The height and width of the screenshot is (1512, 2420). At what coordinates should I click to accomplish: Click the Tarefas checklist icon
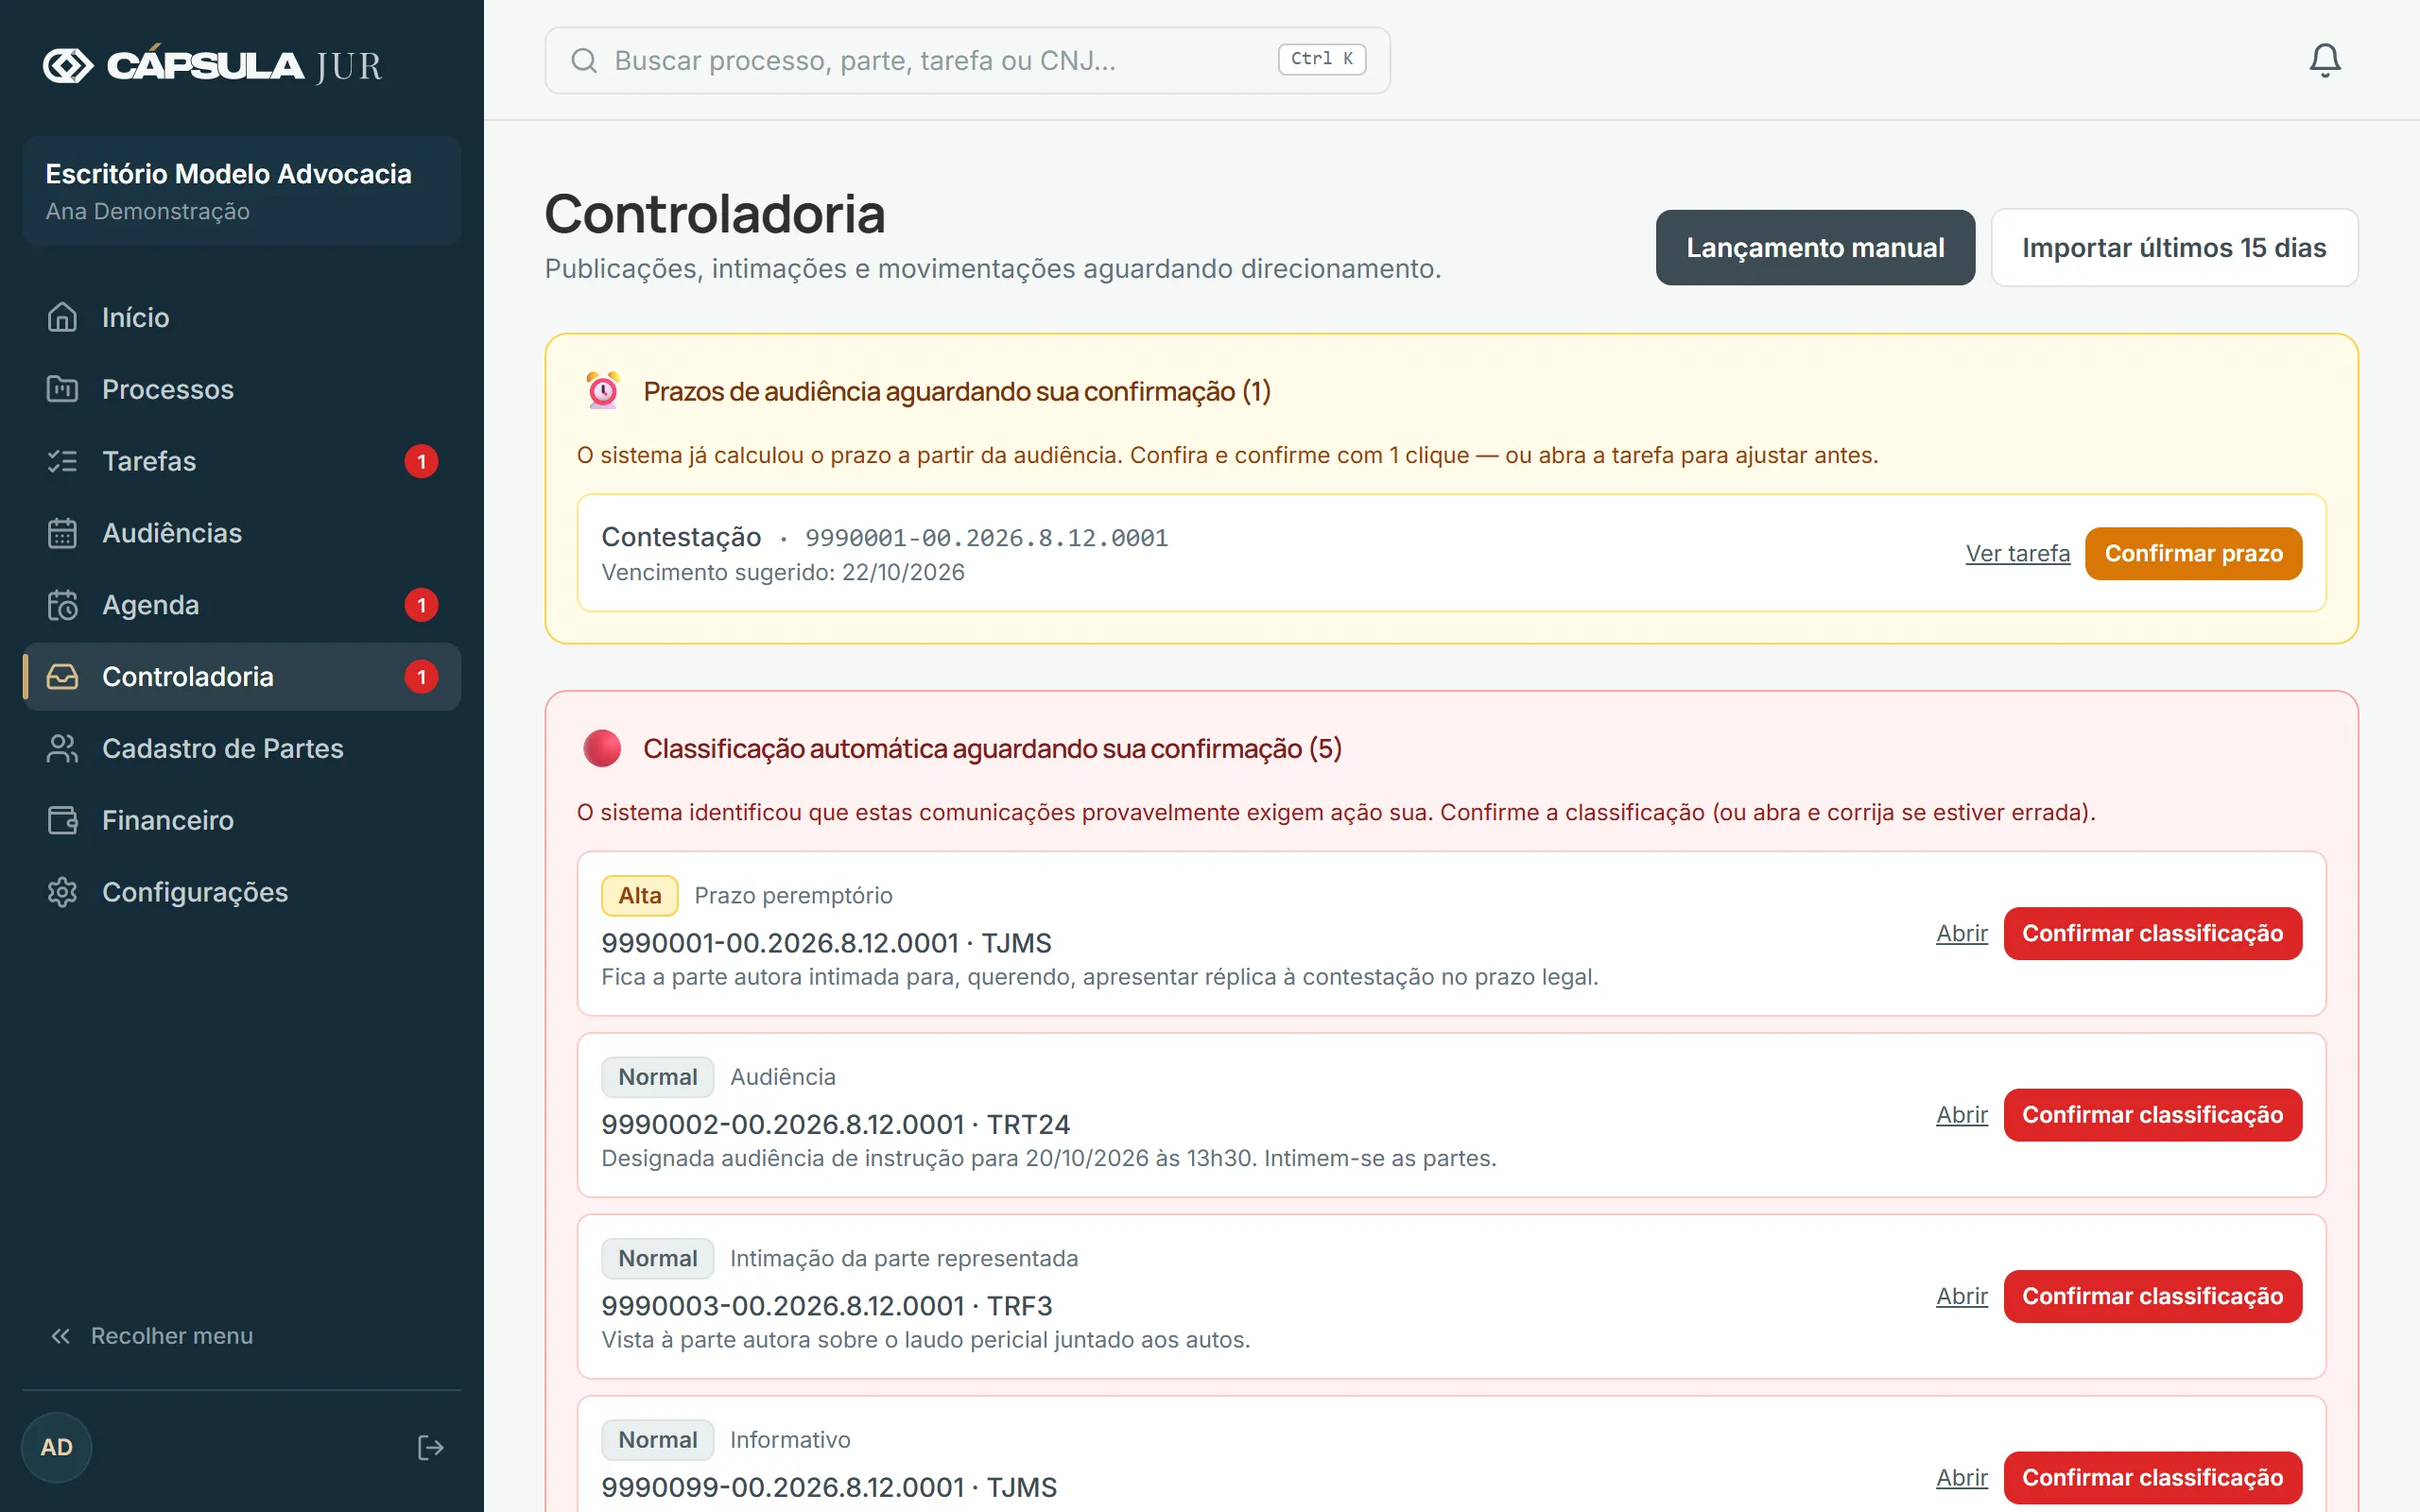[x=62, y=461]
